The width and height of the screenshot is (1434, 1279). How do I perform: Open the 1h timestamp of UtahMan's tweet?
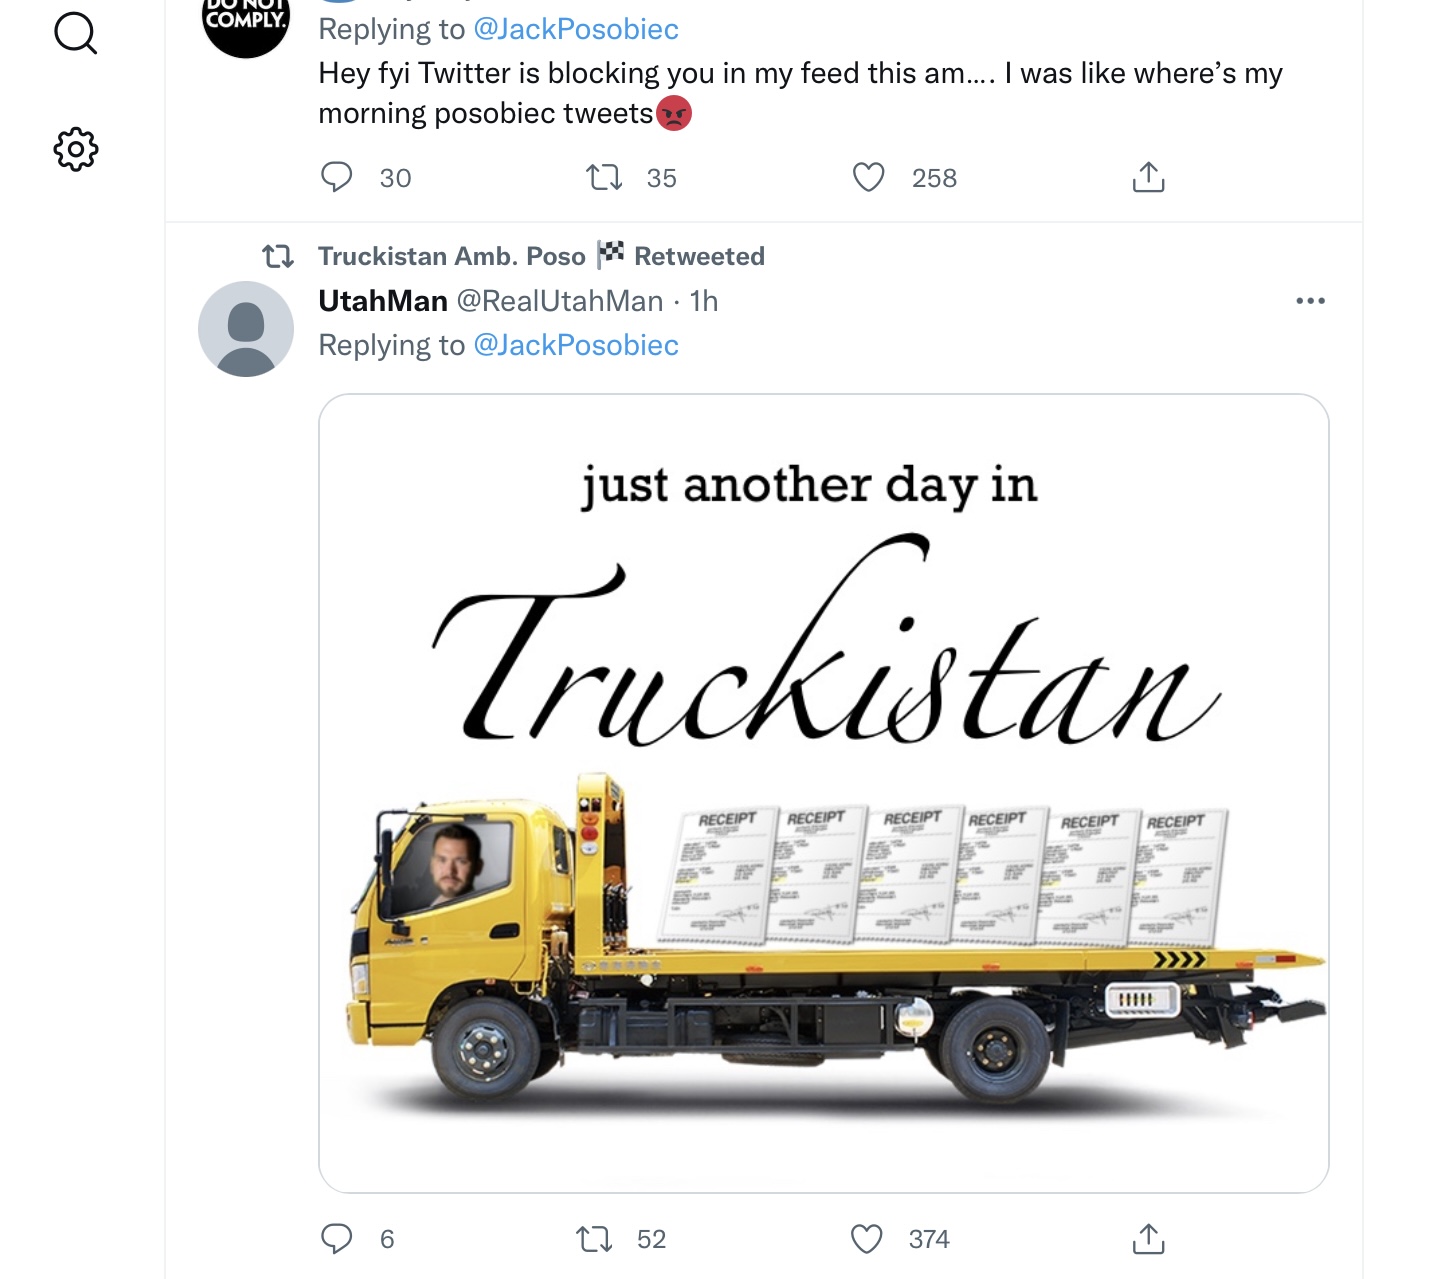pyautogui.click(x=704, y=301)
